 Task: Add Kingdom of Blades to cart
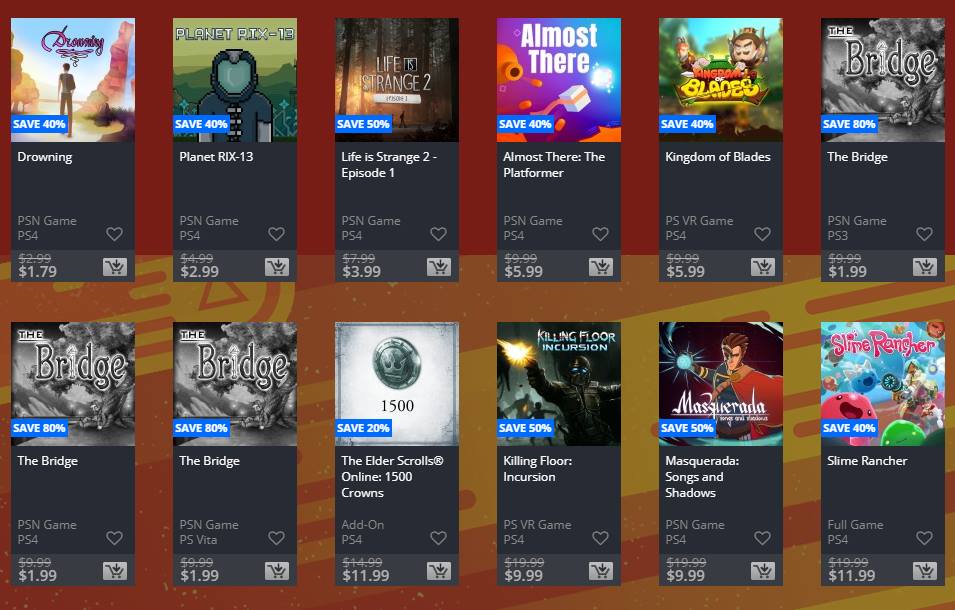click(763, 267)
